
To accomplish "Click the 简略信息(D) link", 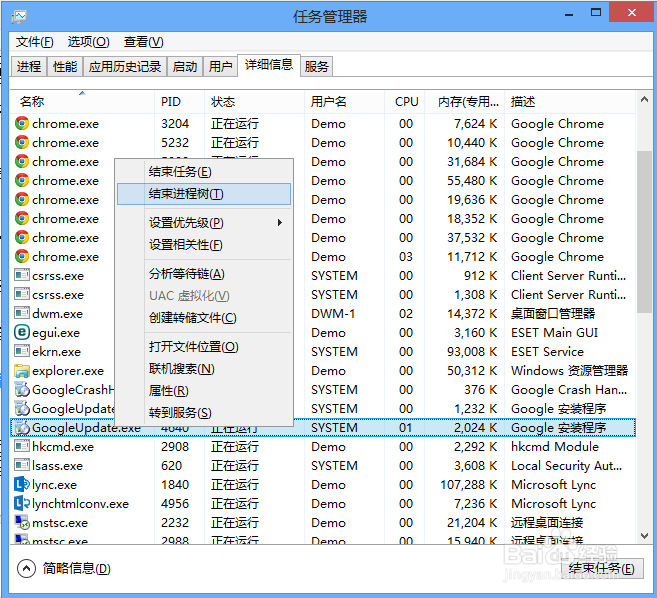I will pyautogui.click(x=77, y=569).
